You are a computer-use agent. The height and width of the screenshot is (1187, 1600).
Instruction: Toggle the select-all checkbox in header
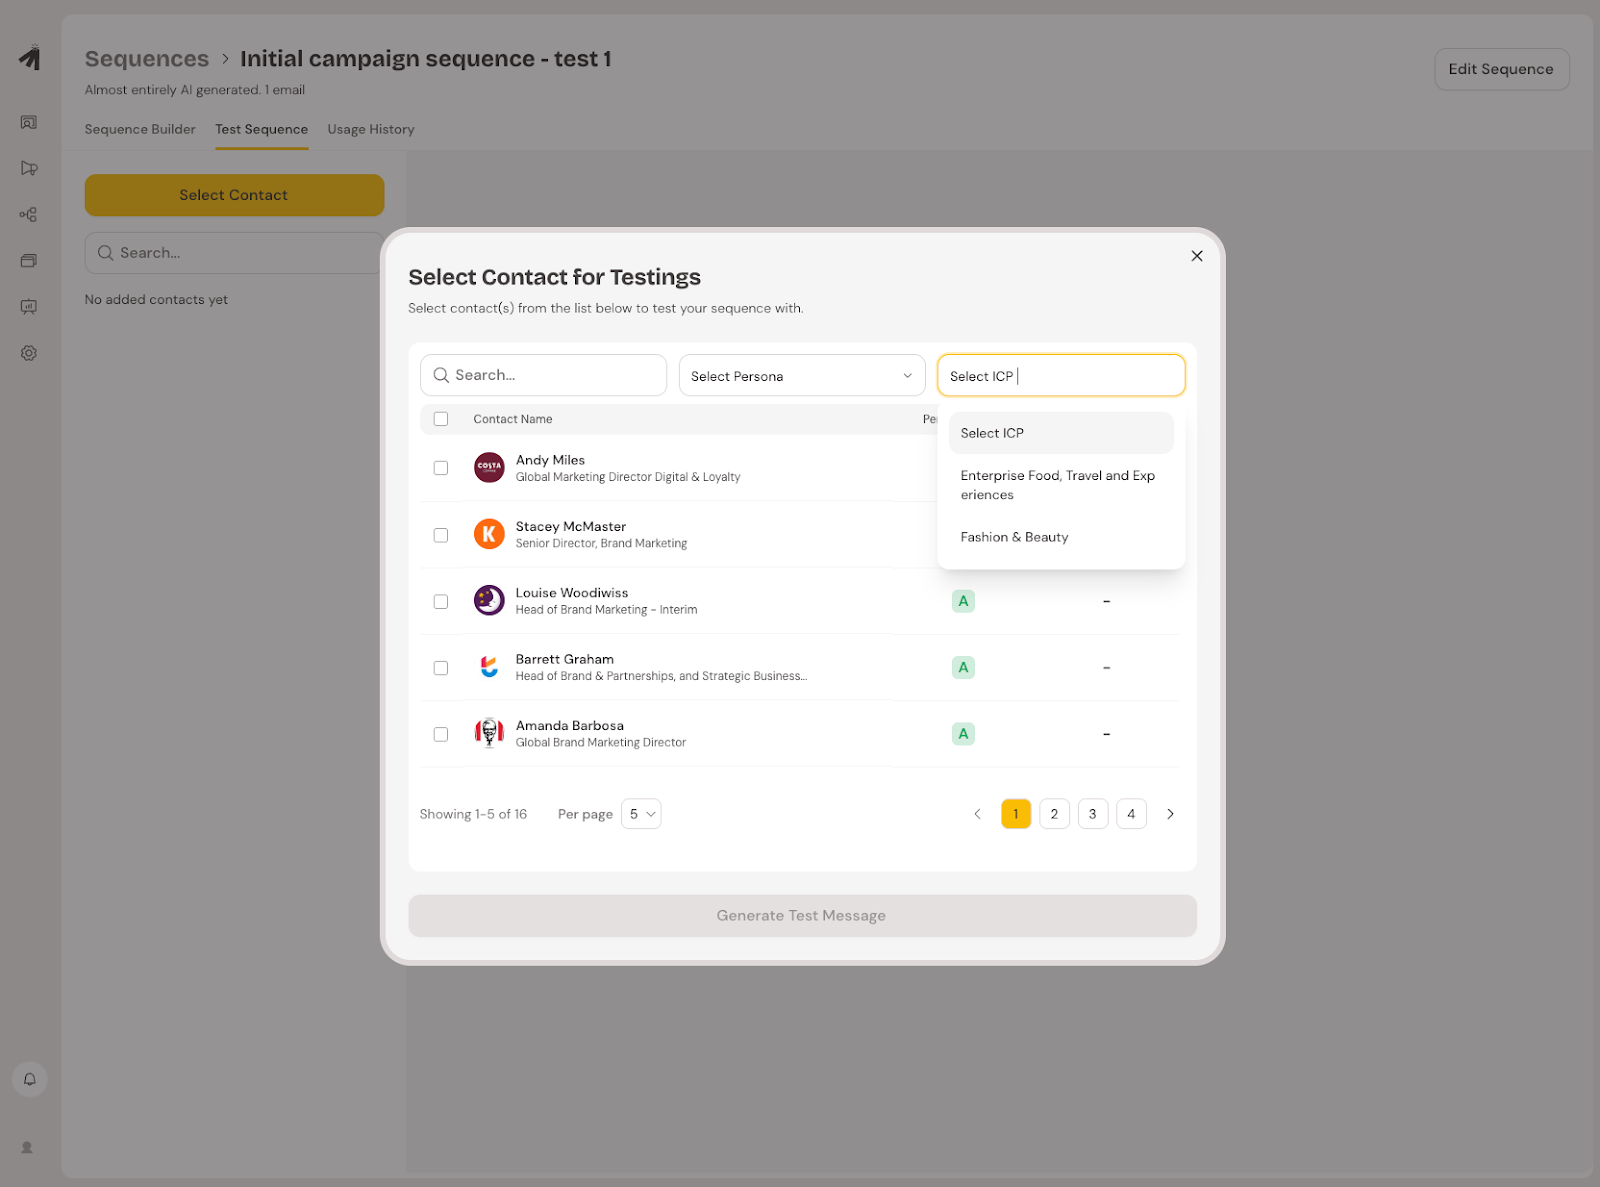point(441,419)
